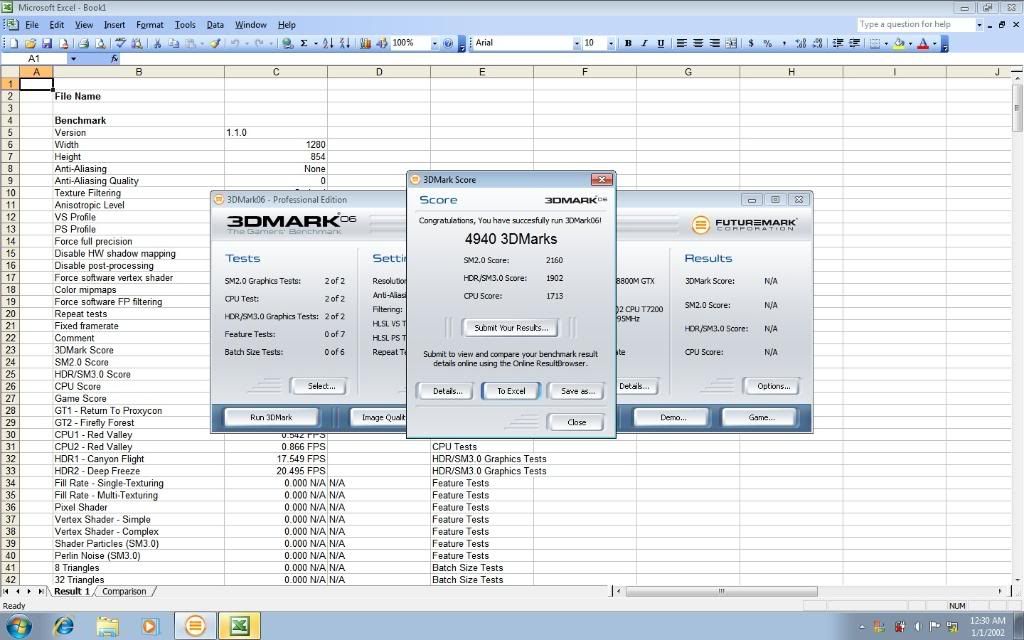Click the Windows Start orb
This screenshot has height=640, width=1024.
tap(18, 626)
